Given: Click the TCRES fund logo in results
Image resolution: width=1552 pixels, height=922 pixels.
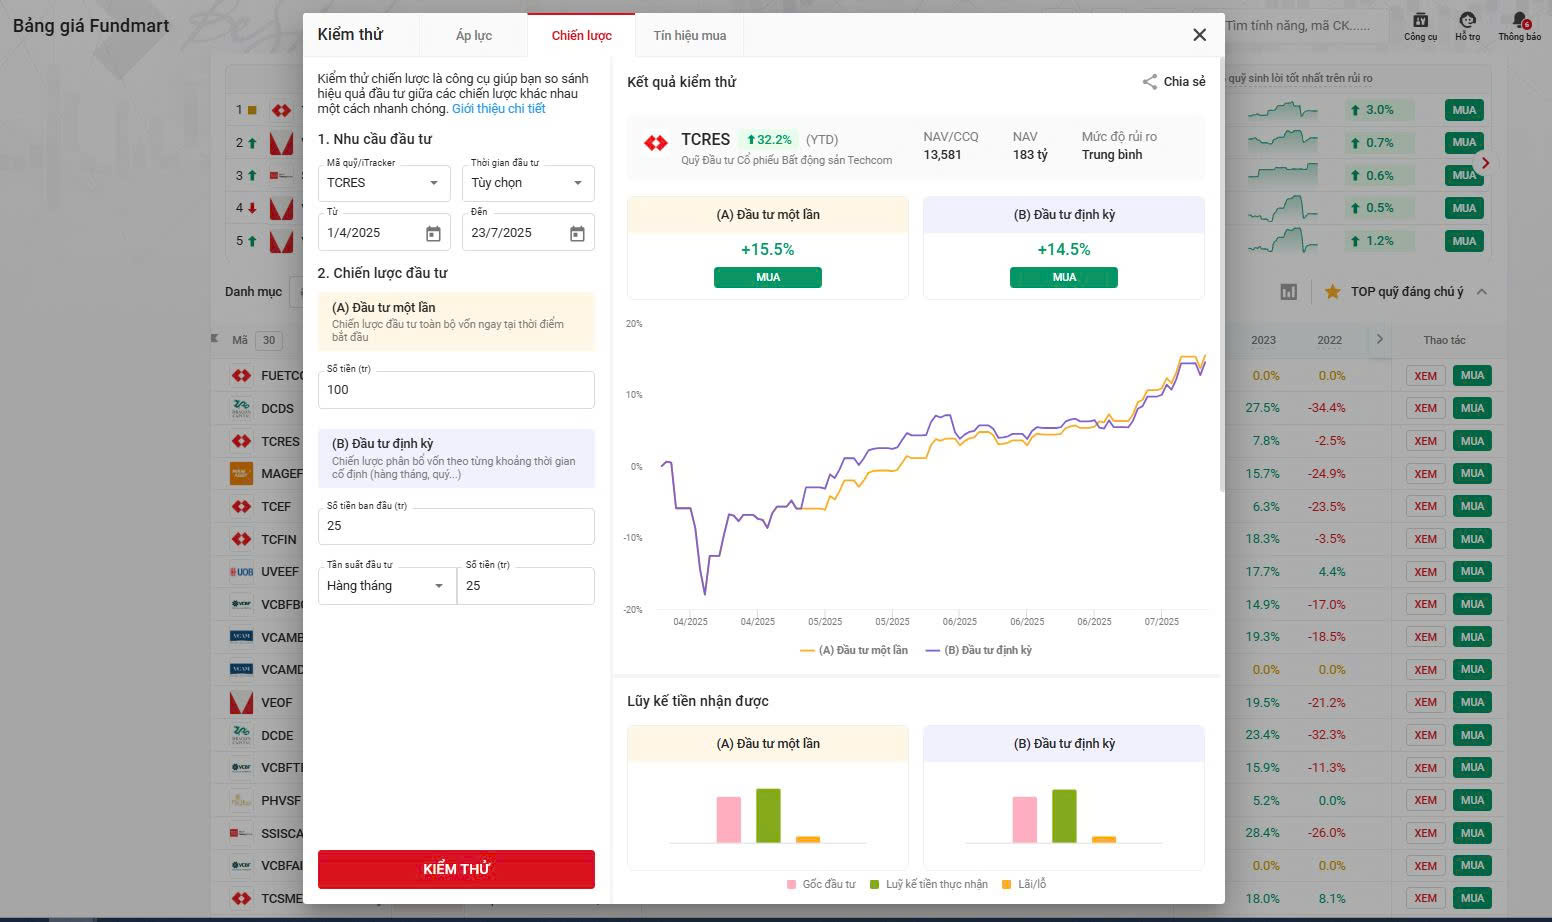Looking at the screenshot, I should (656, 144).
